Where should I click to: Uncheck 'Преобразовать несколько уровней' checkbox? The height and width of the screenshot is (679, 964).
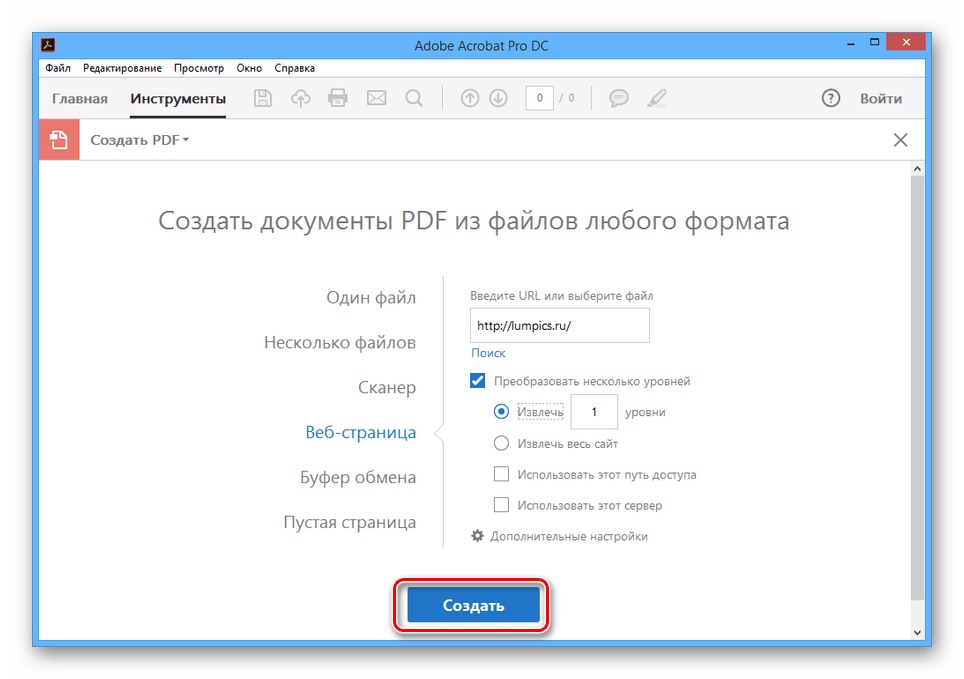(x=478, y=381)
